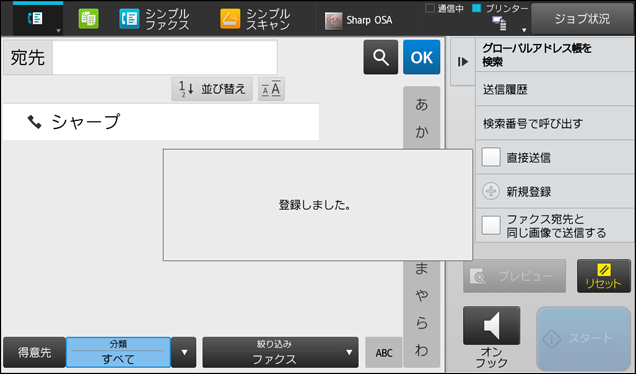
Task: Jump to あ index in address list
Action: tap(421, 105)
